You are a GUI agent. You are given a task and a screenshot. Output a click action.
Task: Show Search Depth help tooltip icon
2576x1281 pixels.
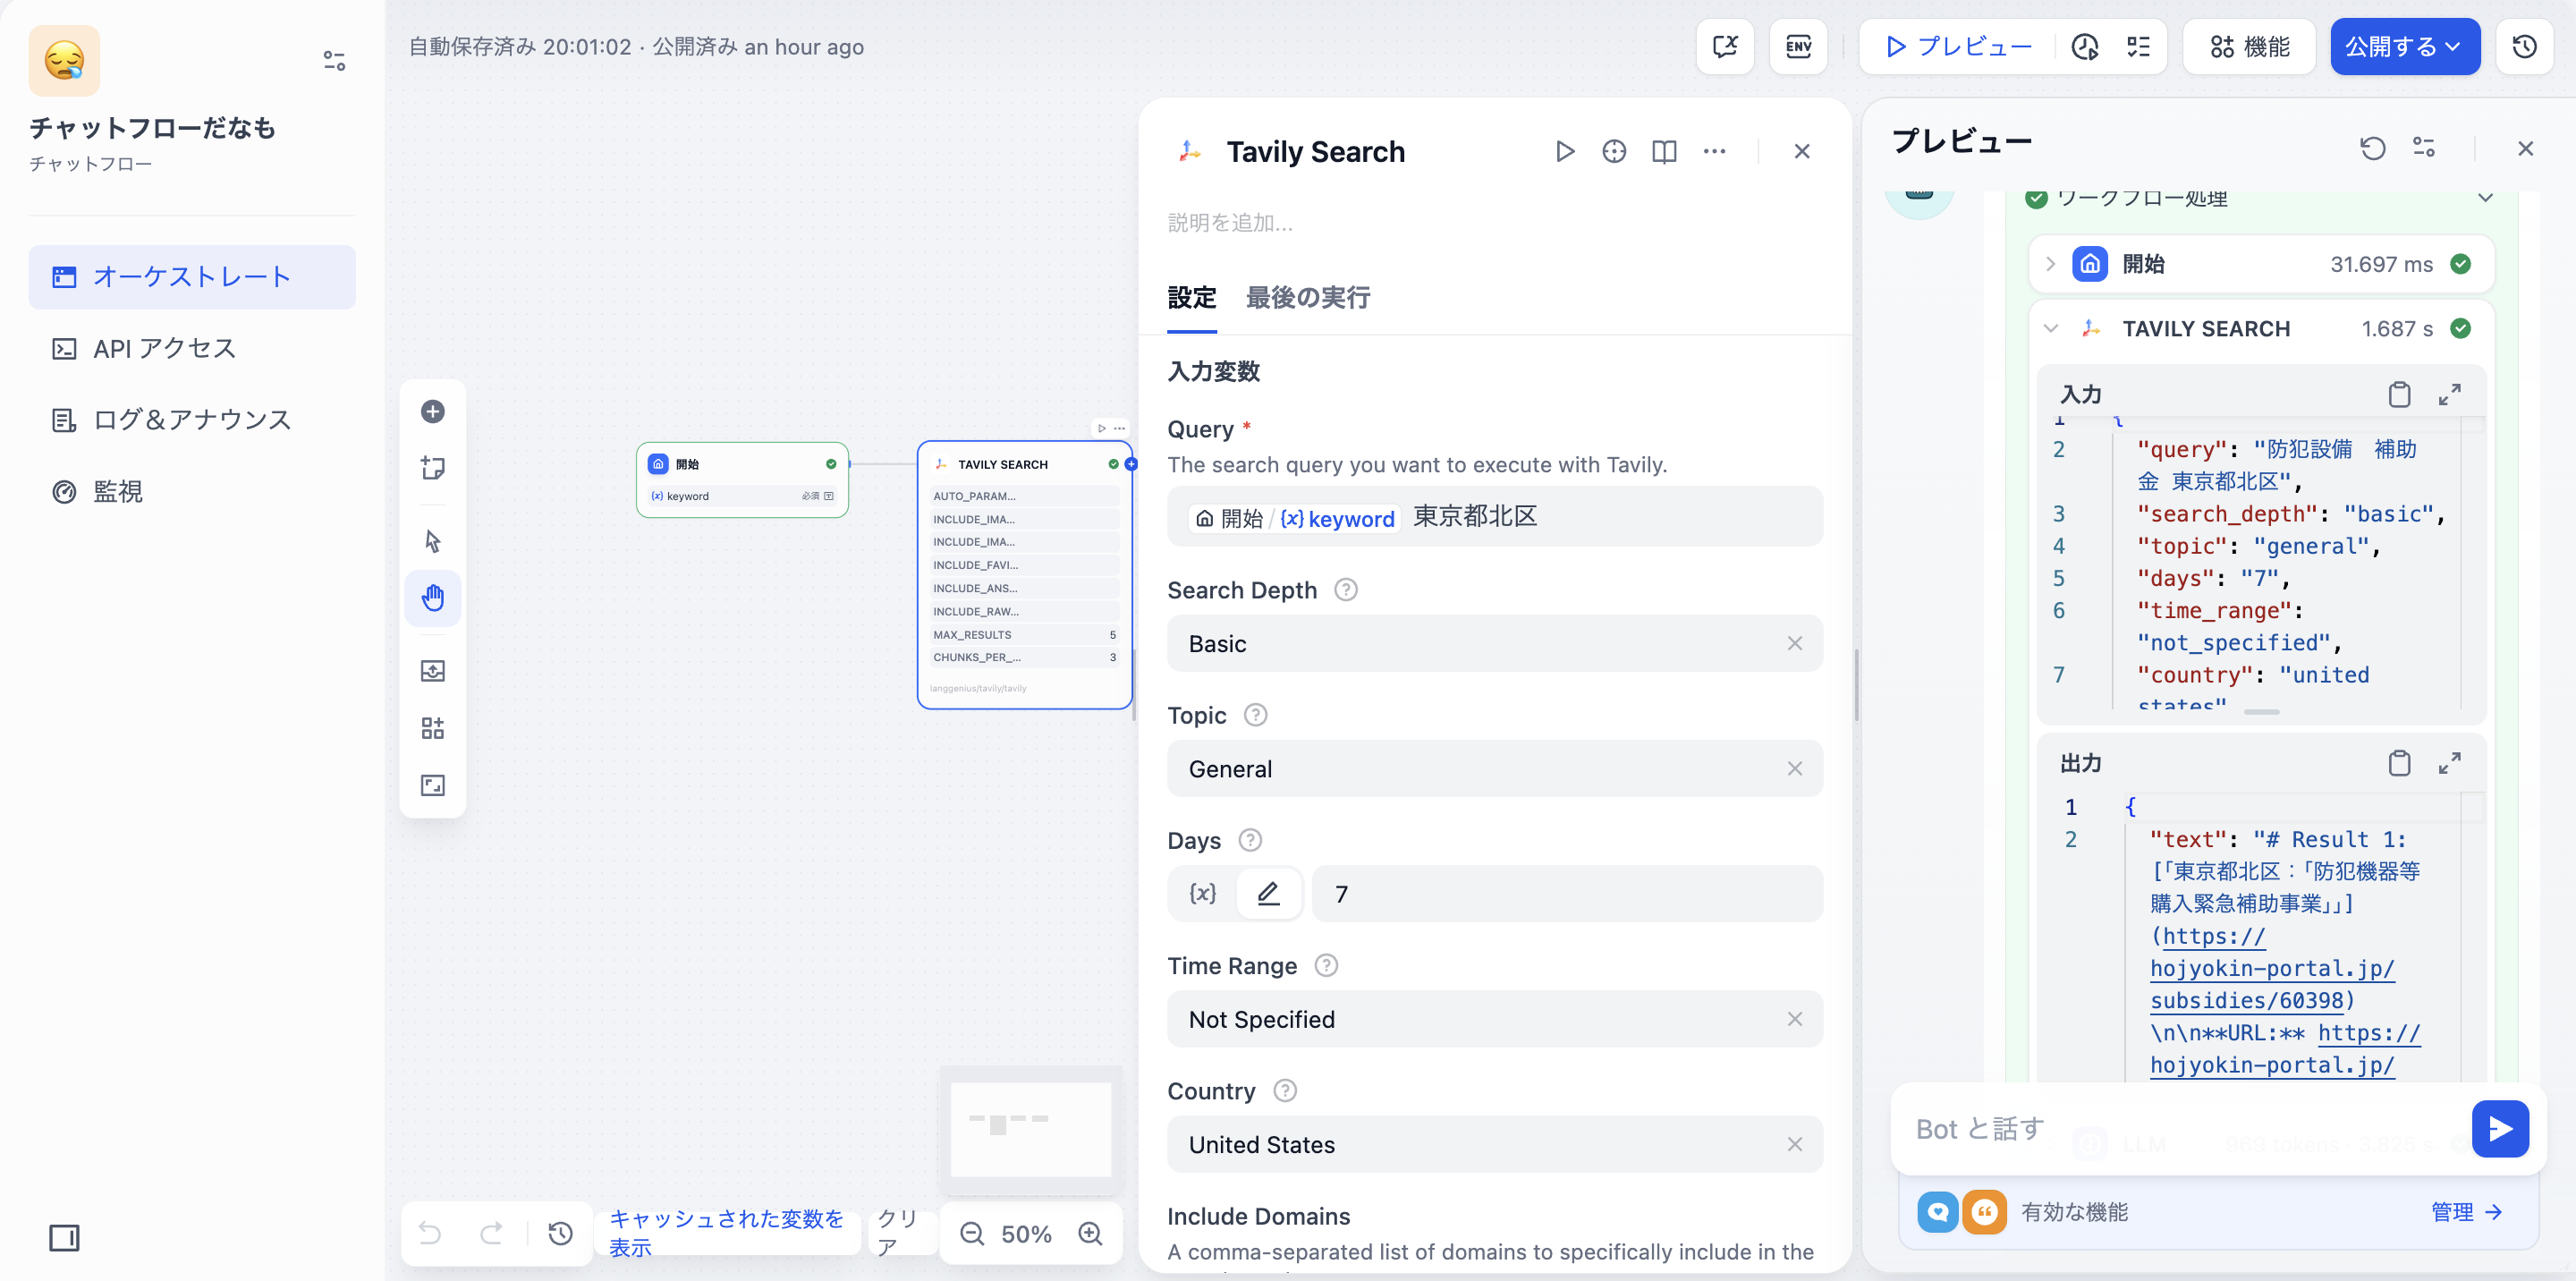(1346, 590)
